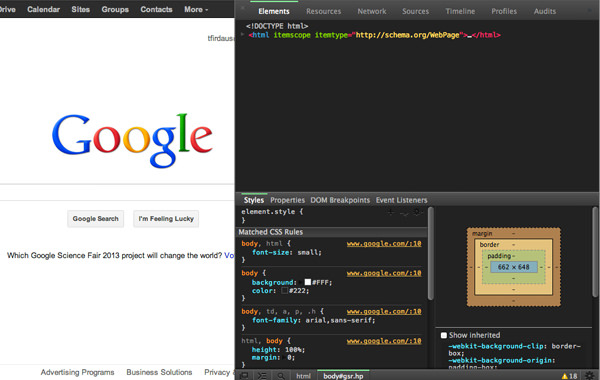Open the Network tab
The height and width of the screenshot is (380, 600).
(x=372, y=11)
